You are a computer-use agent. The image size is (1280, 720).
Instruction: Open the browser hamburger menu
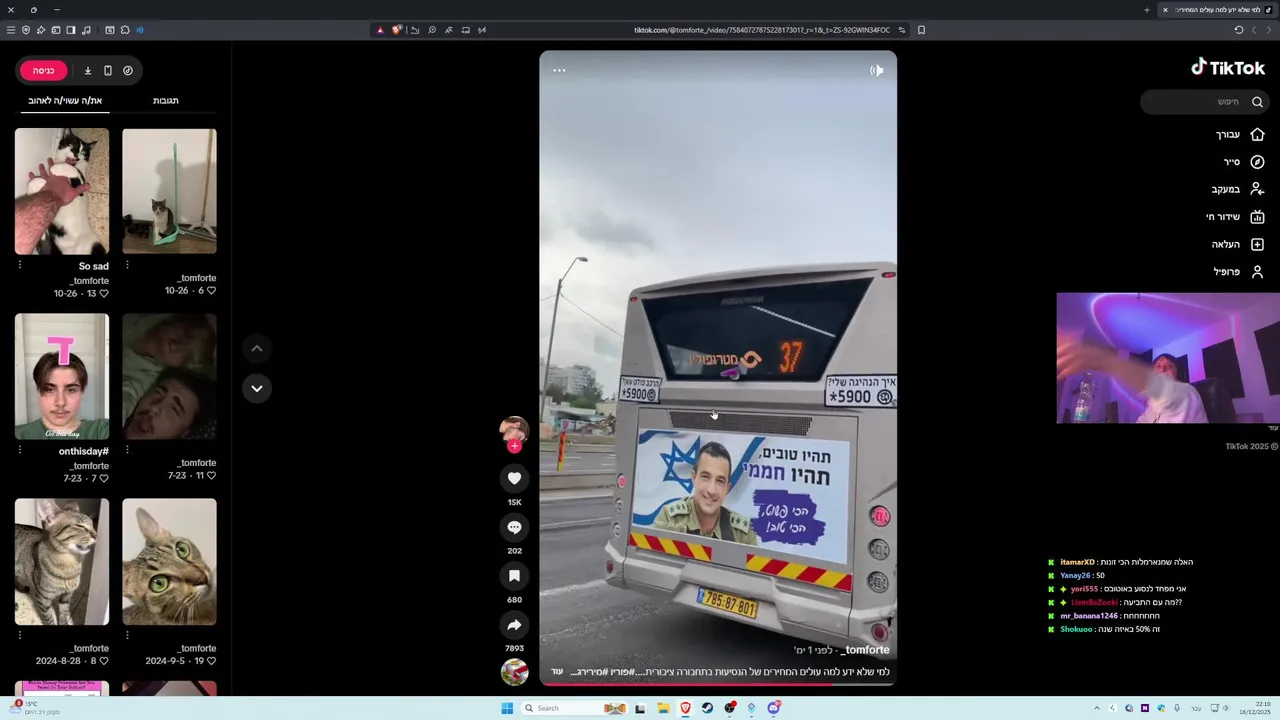[x=11, y=30]
